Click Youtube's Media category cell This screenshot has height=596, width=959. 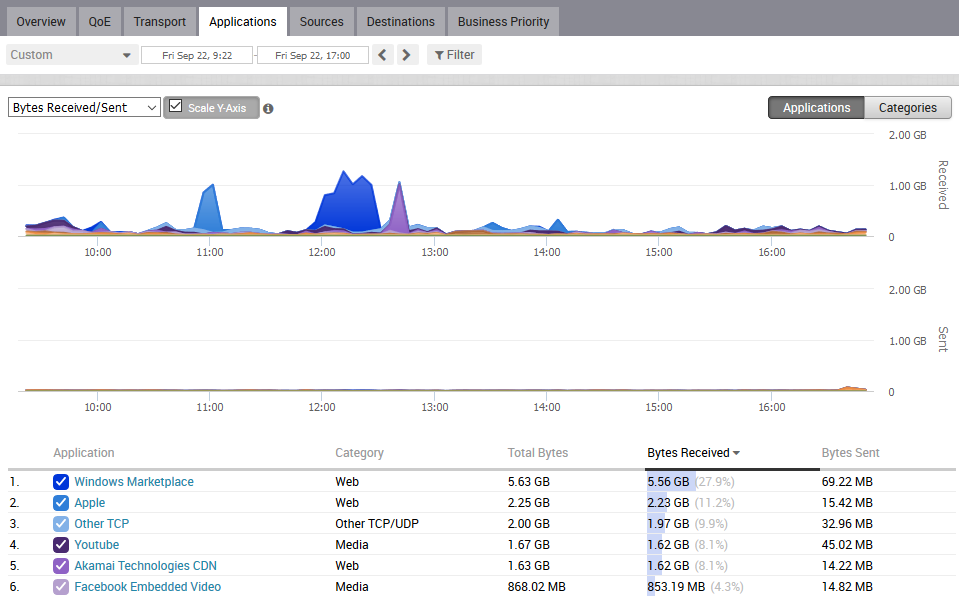click(x=352, y=545)
